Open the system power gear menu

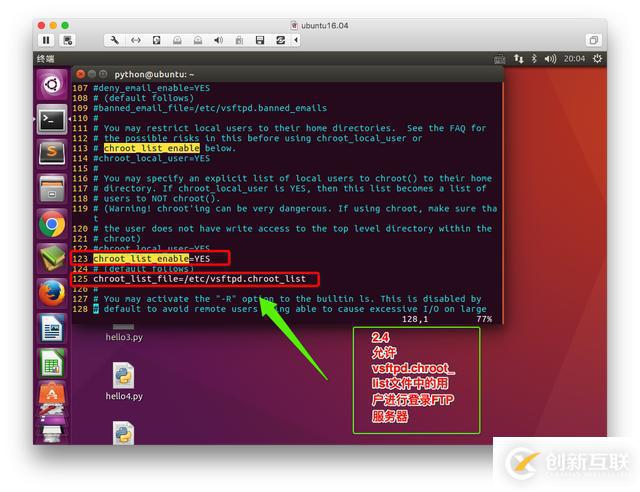597,59
